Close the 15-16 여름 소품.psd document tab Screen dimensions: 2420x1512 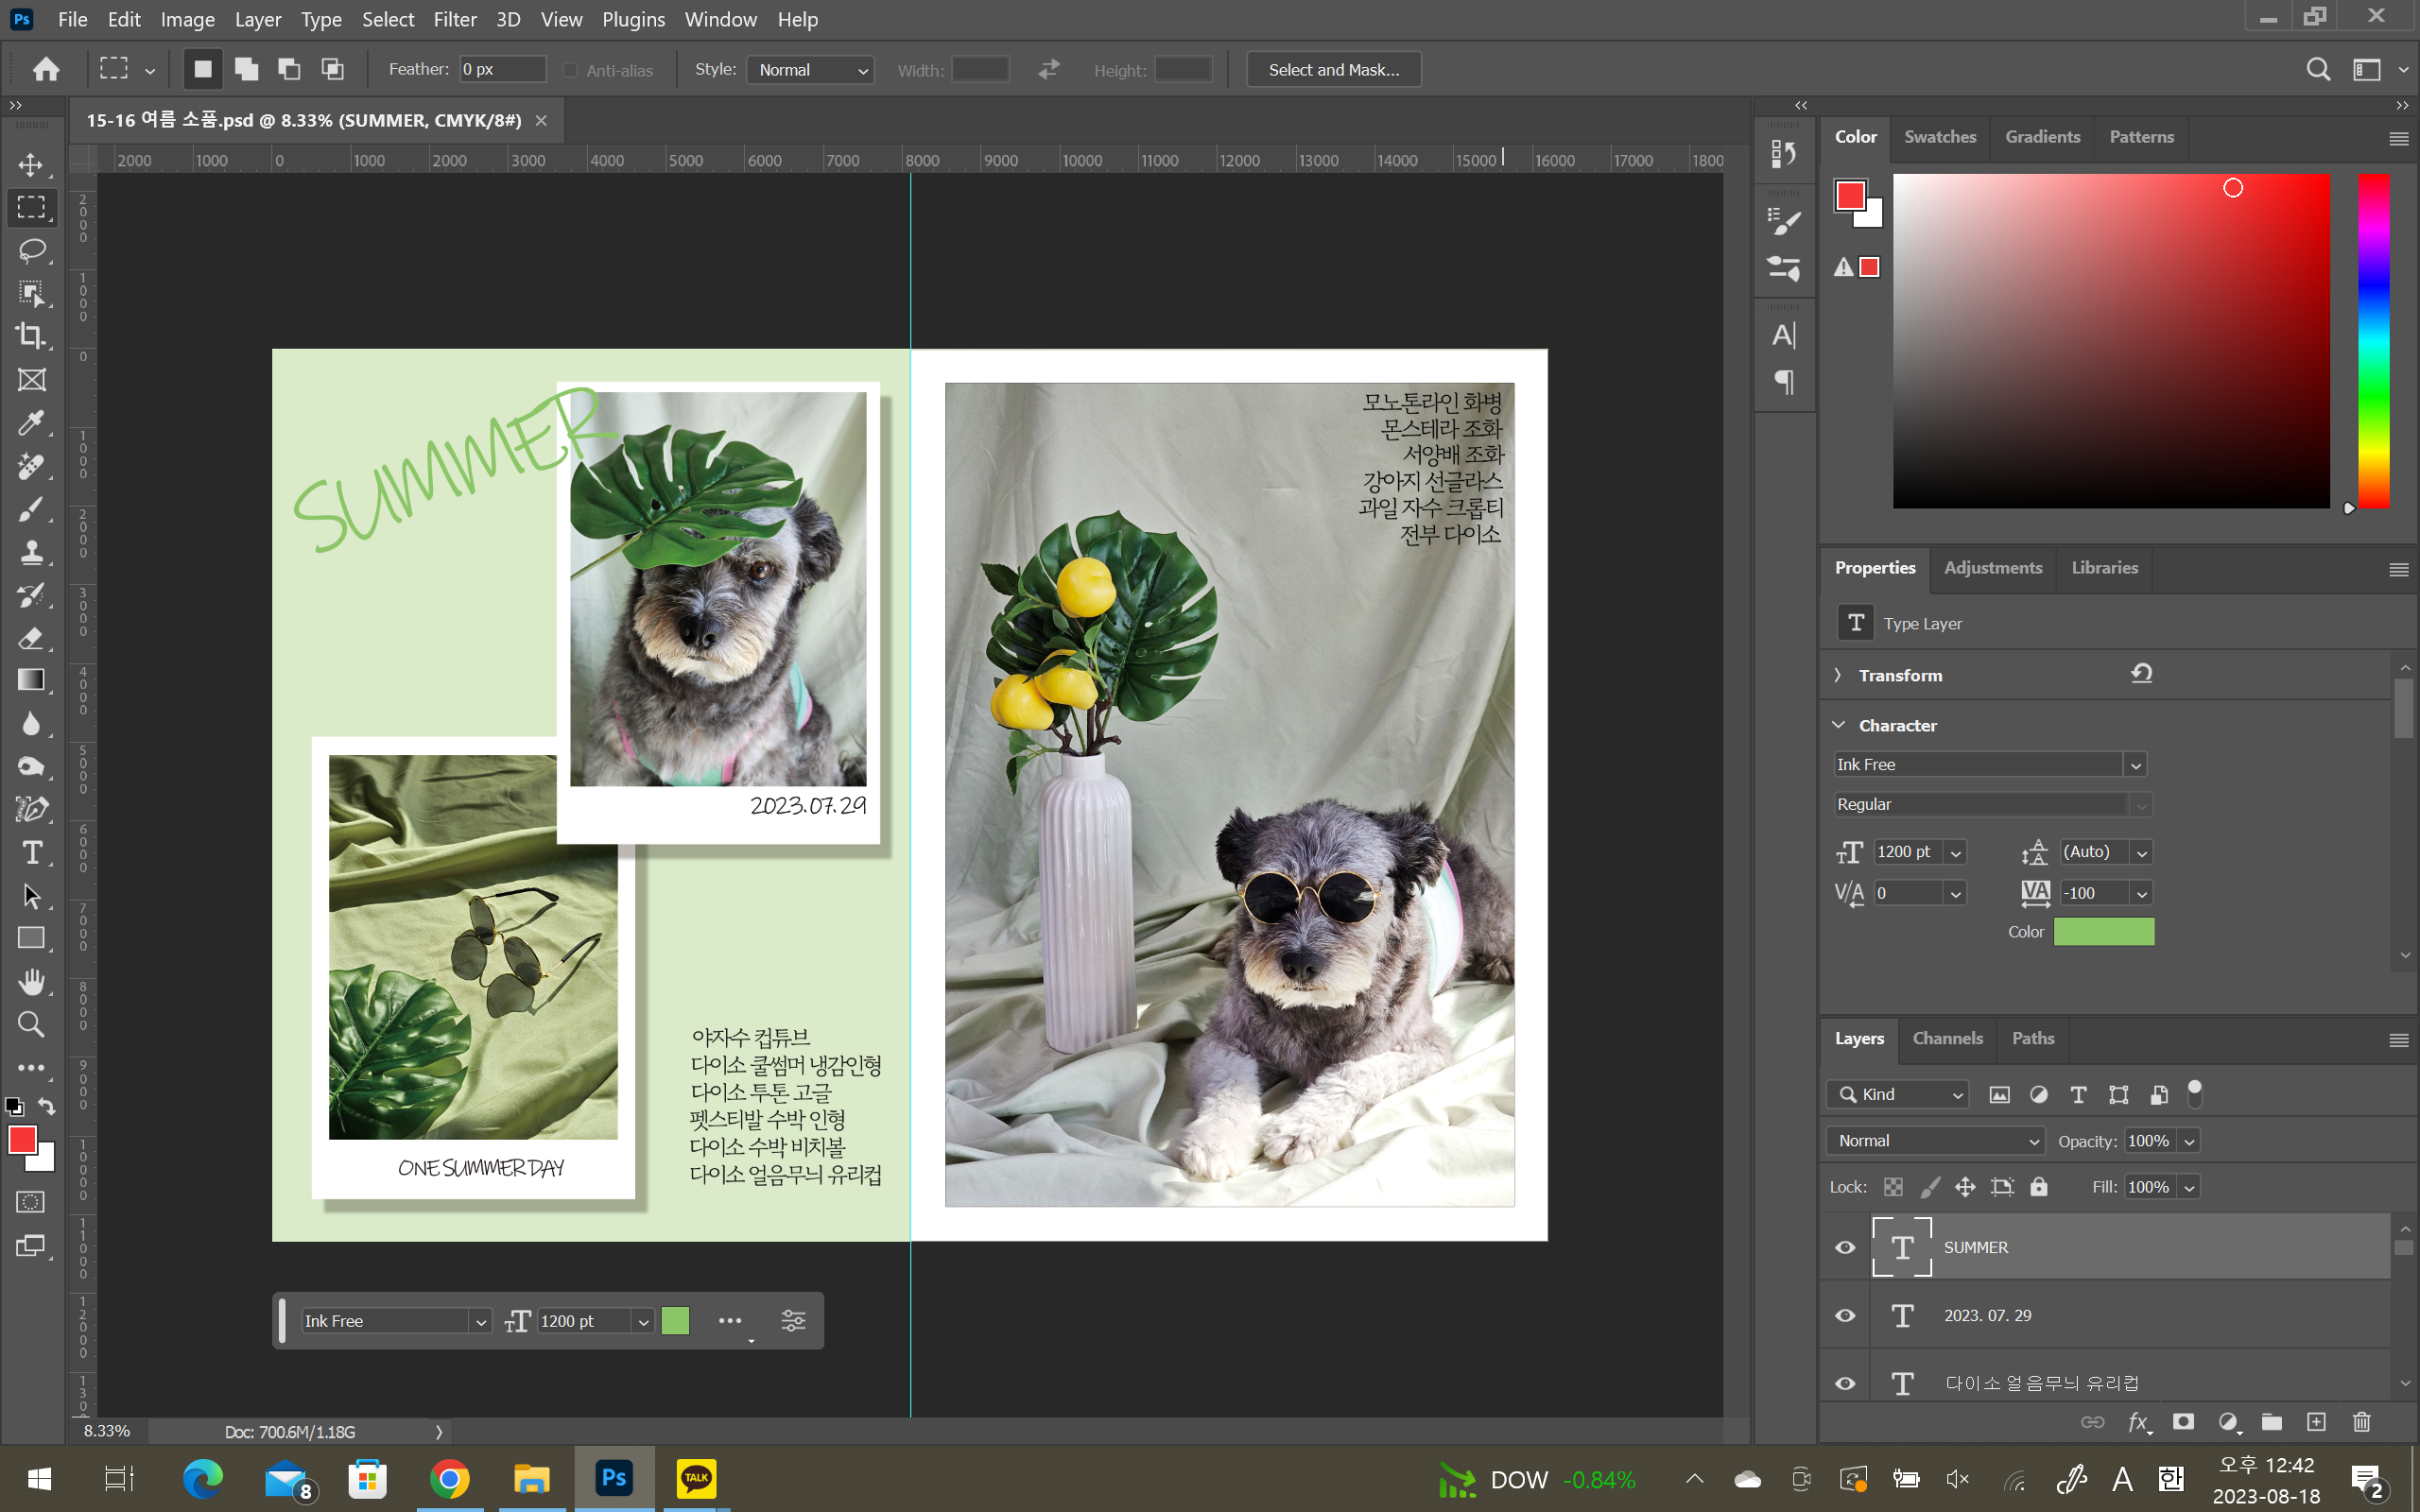541,121
